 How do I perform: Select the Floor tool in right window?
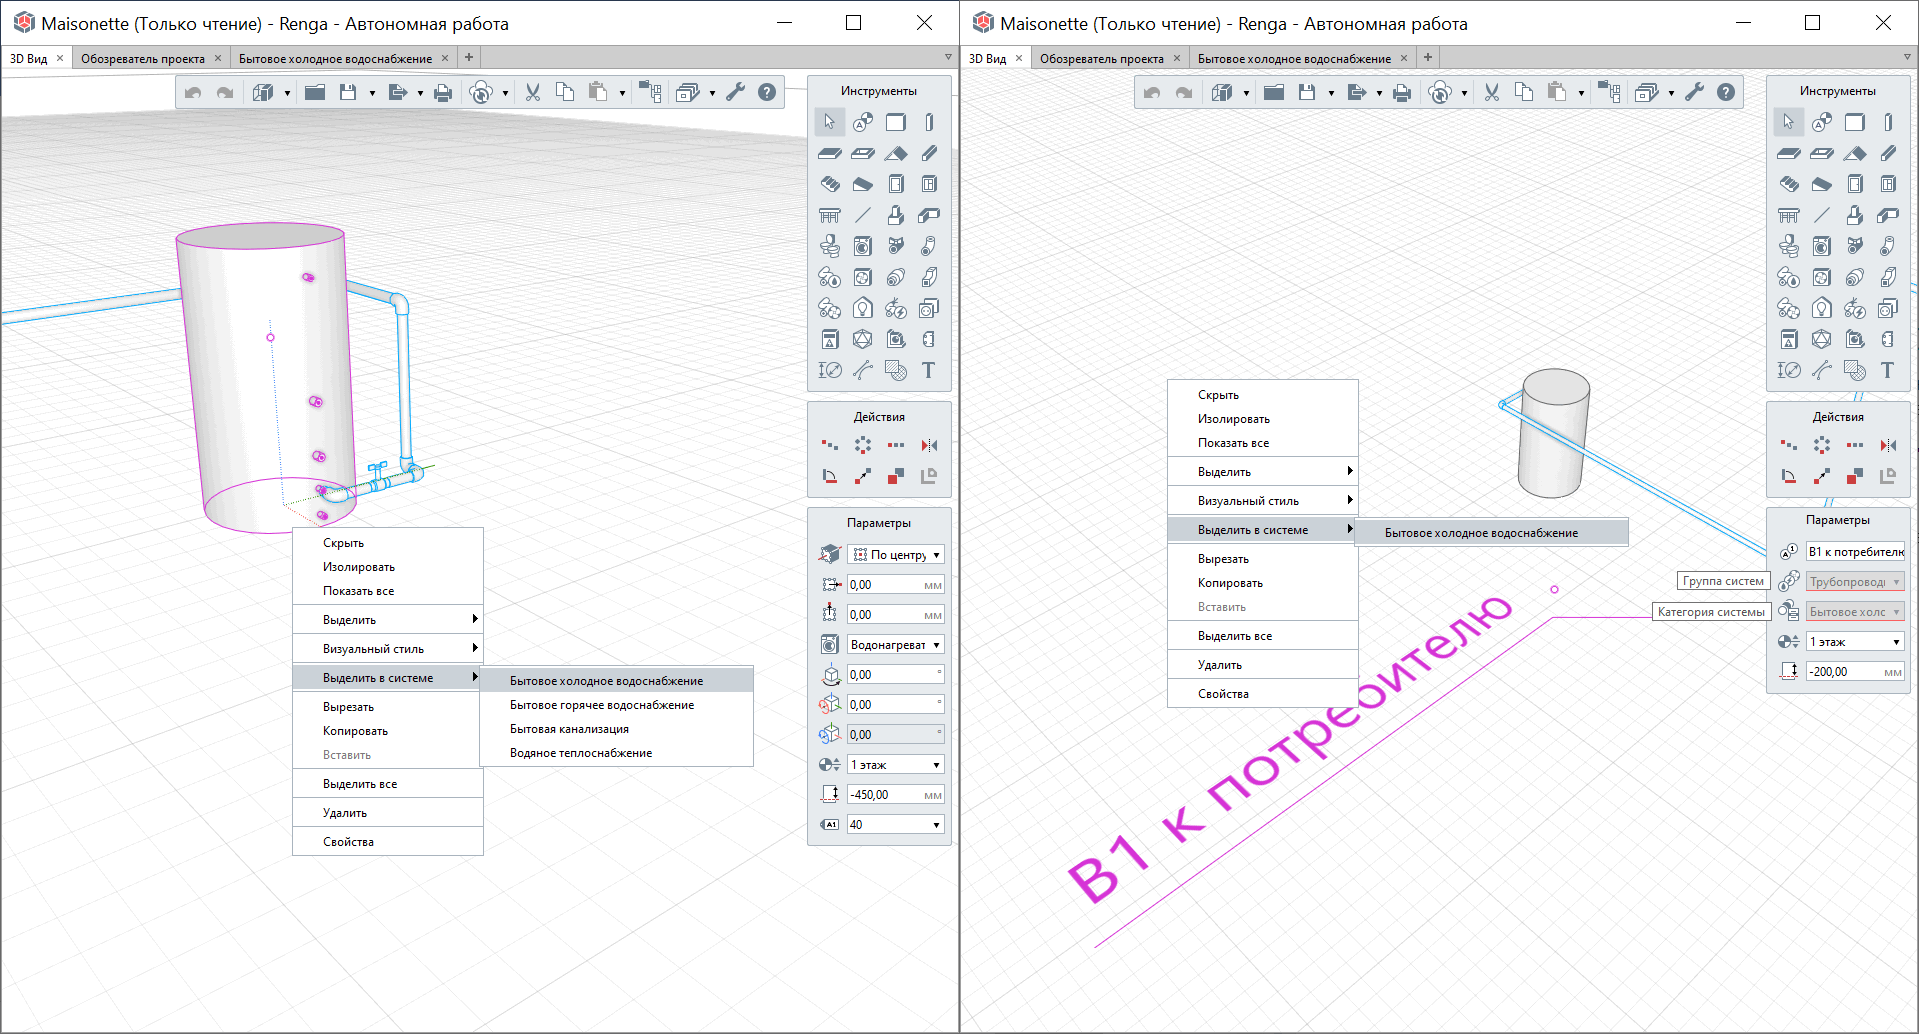coord(1789,153)
